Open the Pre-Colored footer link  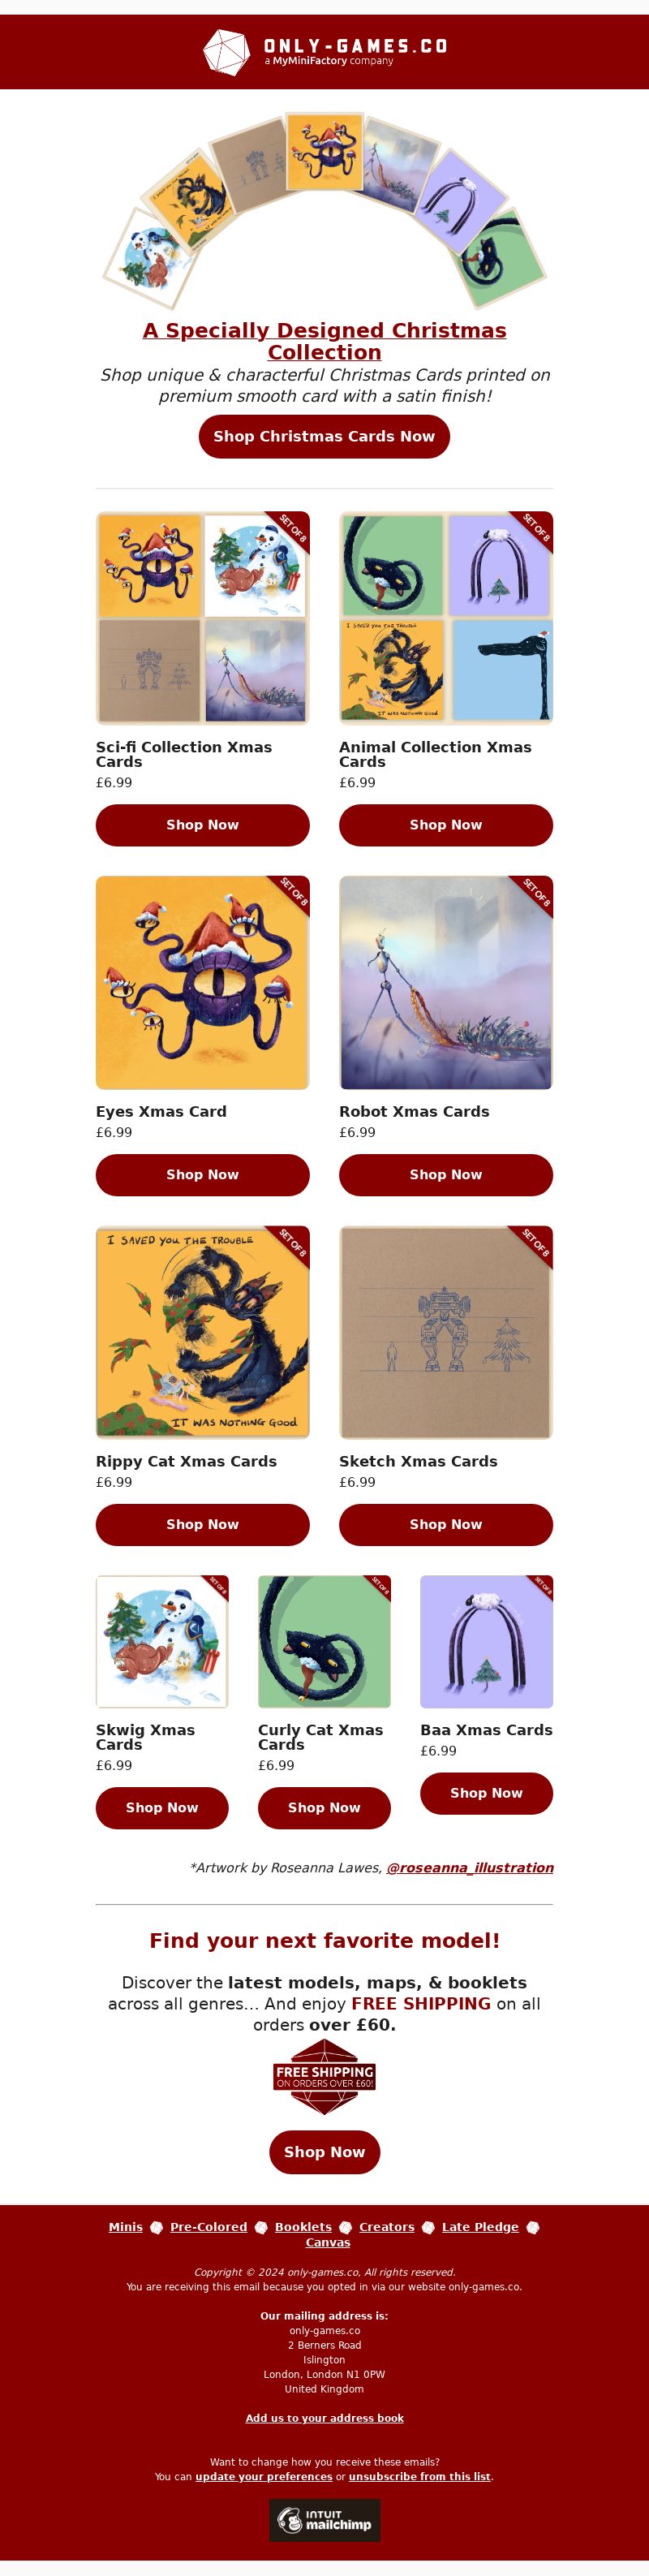tap(208, 2227)
